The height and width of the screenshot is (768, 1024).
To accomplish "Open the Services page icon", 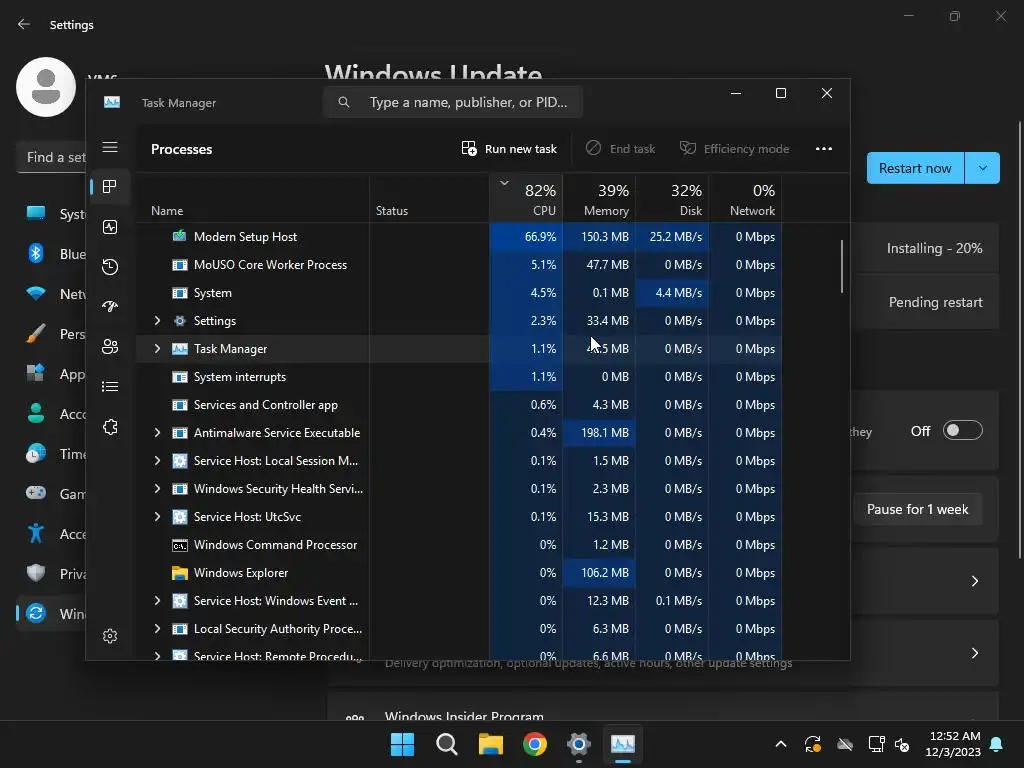I will point(110,426).
